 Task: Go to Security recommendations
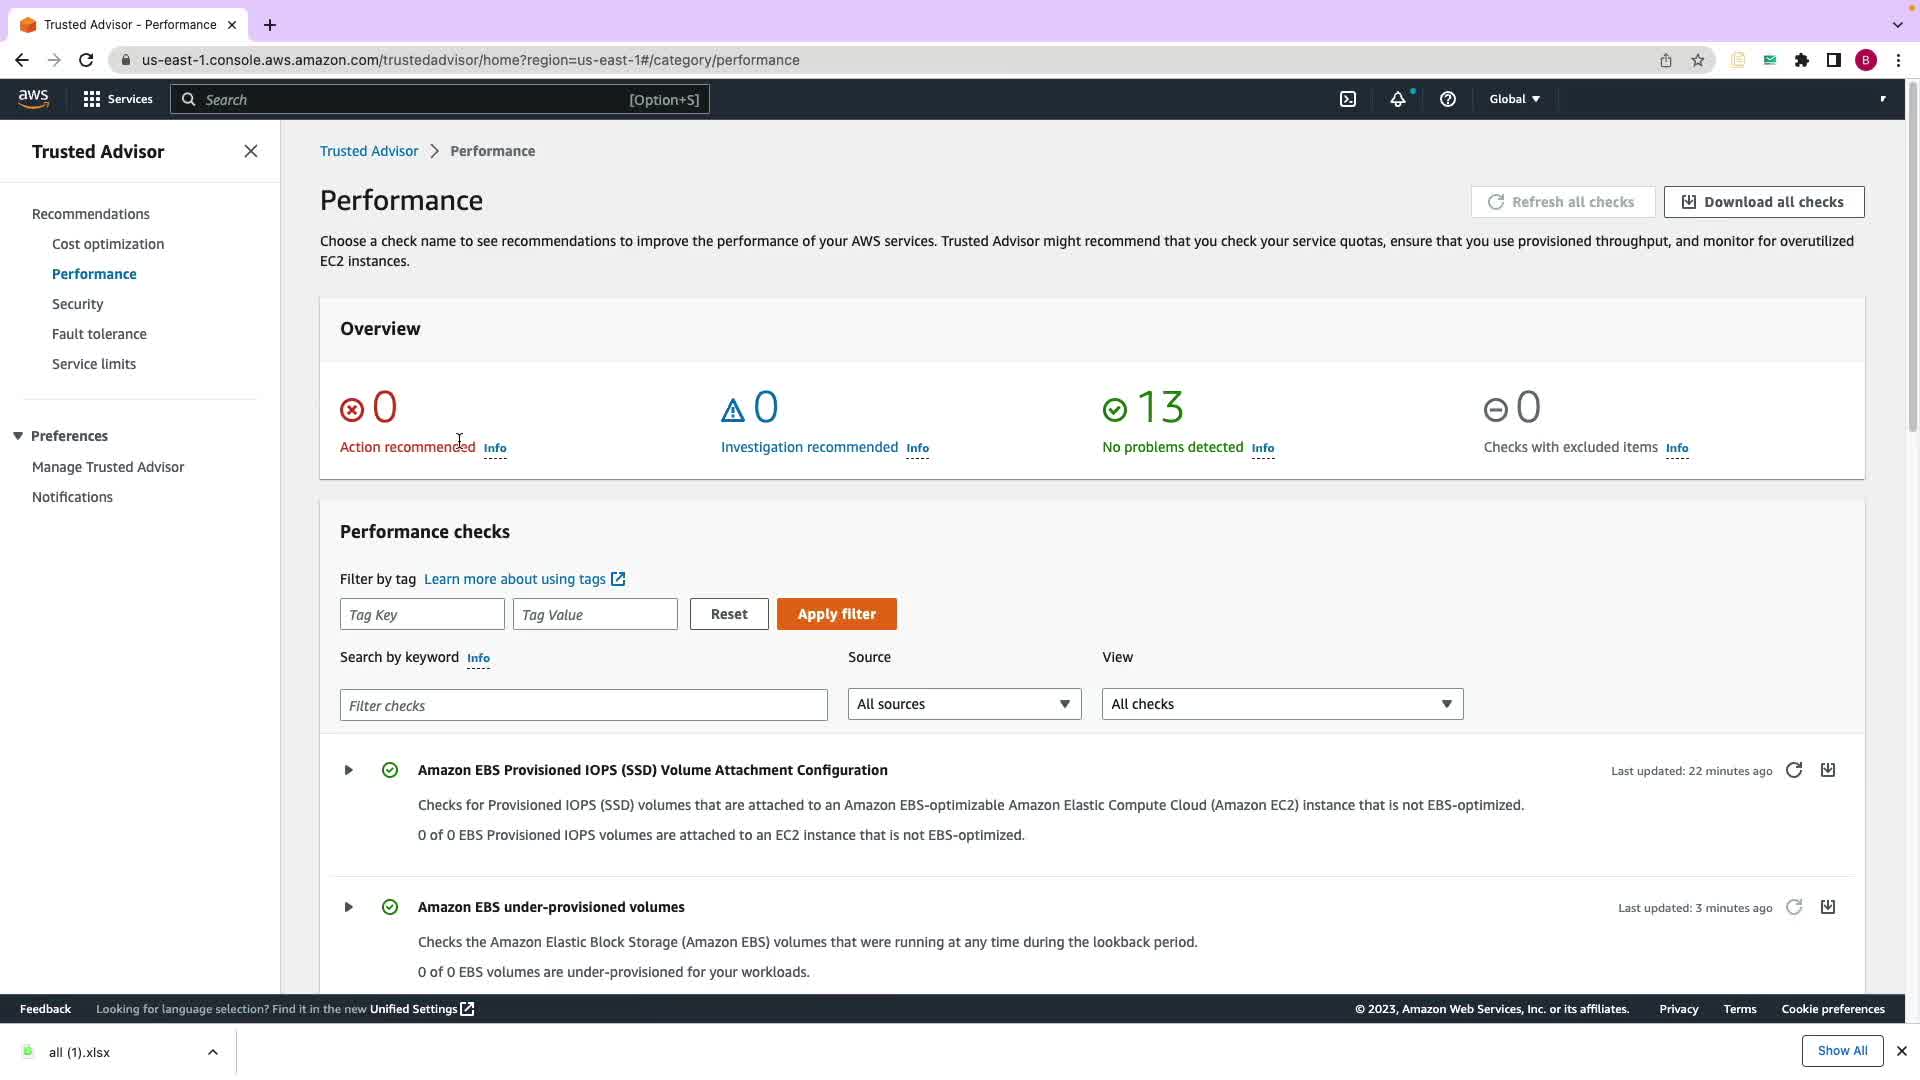(x=77, y=304)
